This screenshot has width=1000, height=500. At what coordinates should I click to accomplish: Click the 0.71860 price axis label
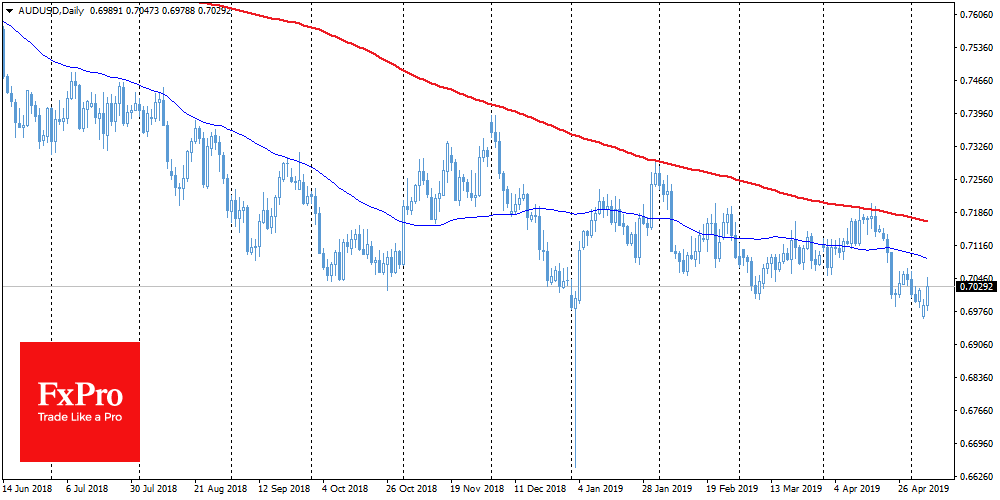977,213
